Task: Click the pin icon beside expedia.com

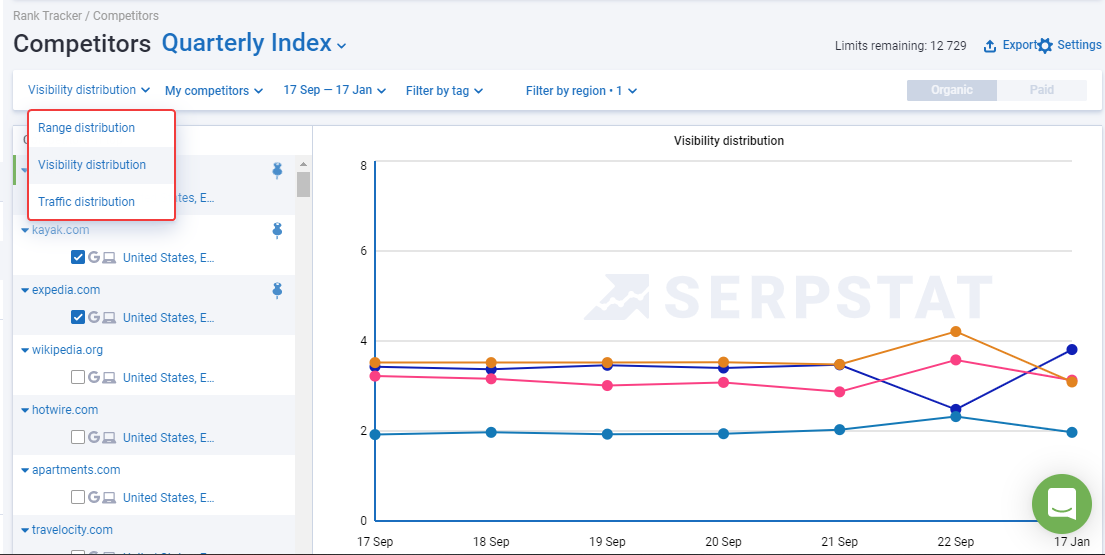Action: coord(277,289)
